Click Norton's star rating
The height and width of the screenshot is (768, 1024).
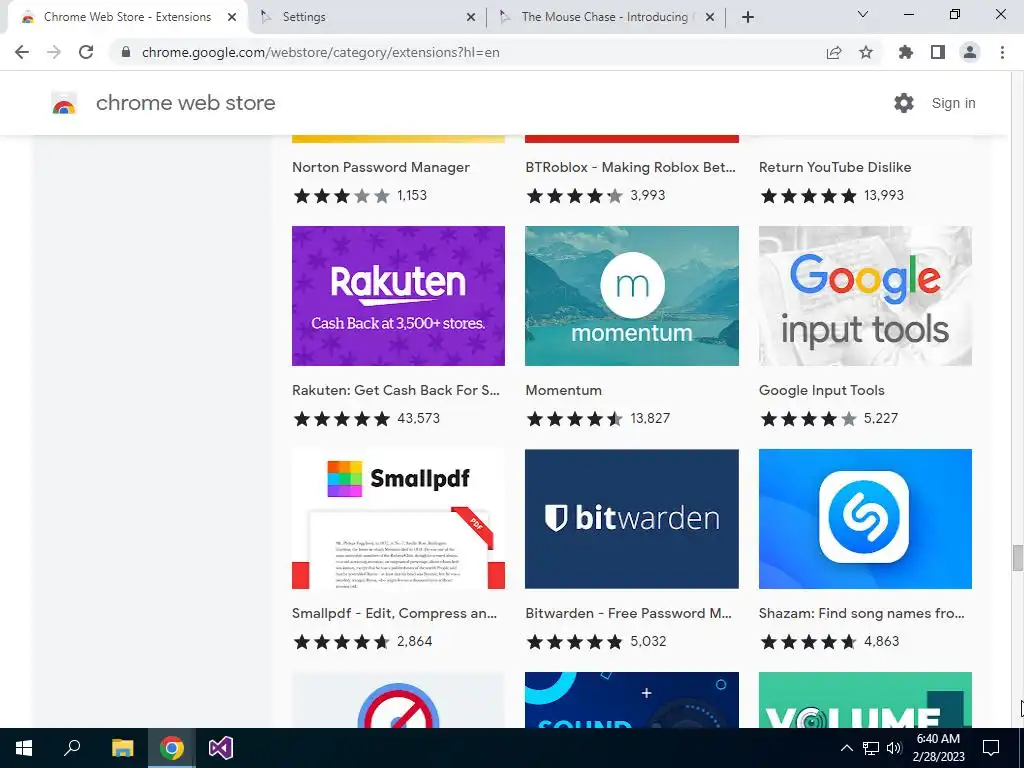point(342,195)
